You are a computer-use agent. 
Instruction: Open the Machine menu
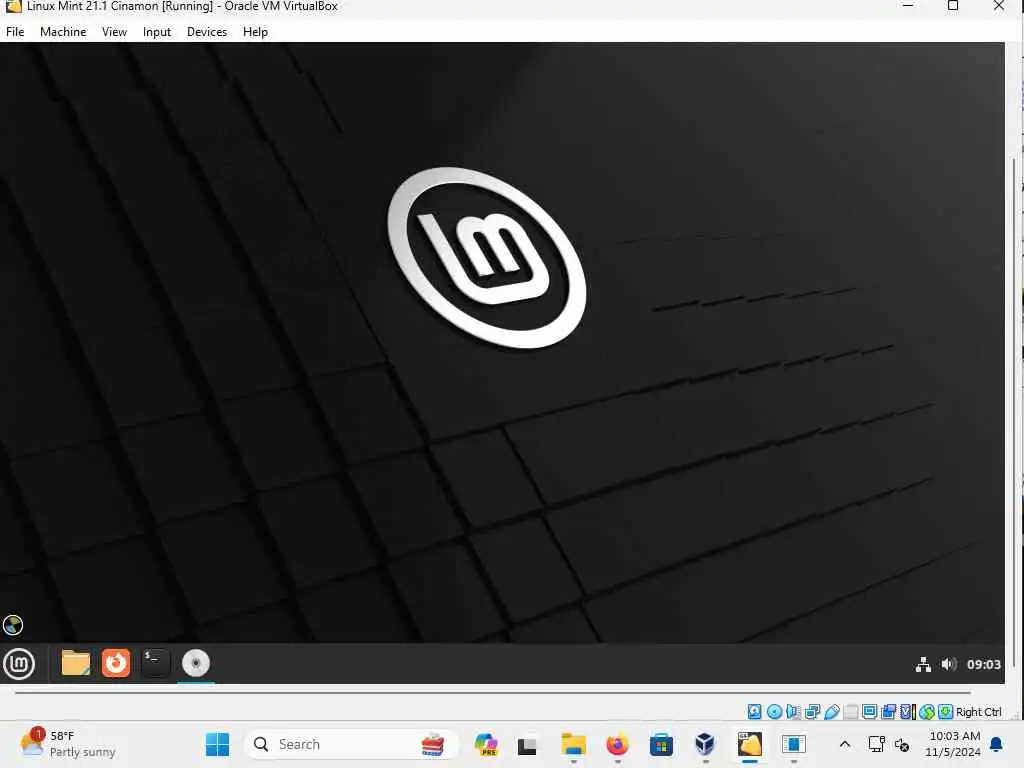click(63, 32)
